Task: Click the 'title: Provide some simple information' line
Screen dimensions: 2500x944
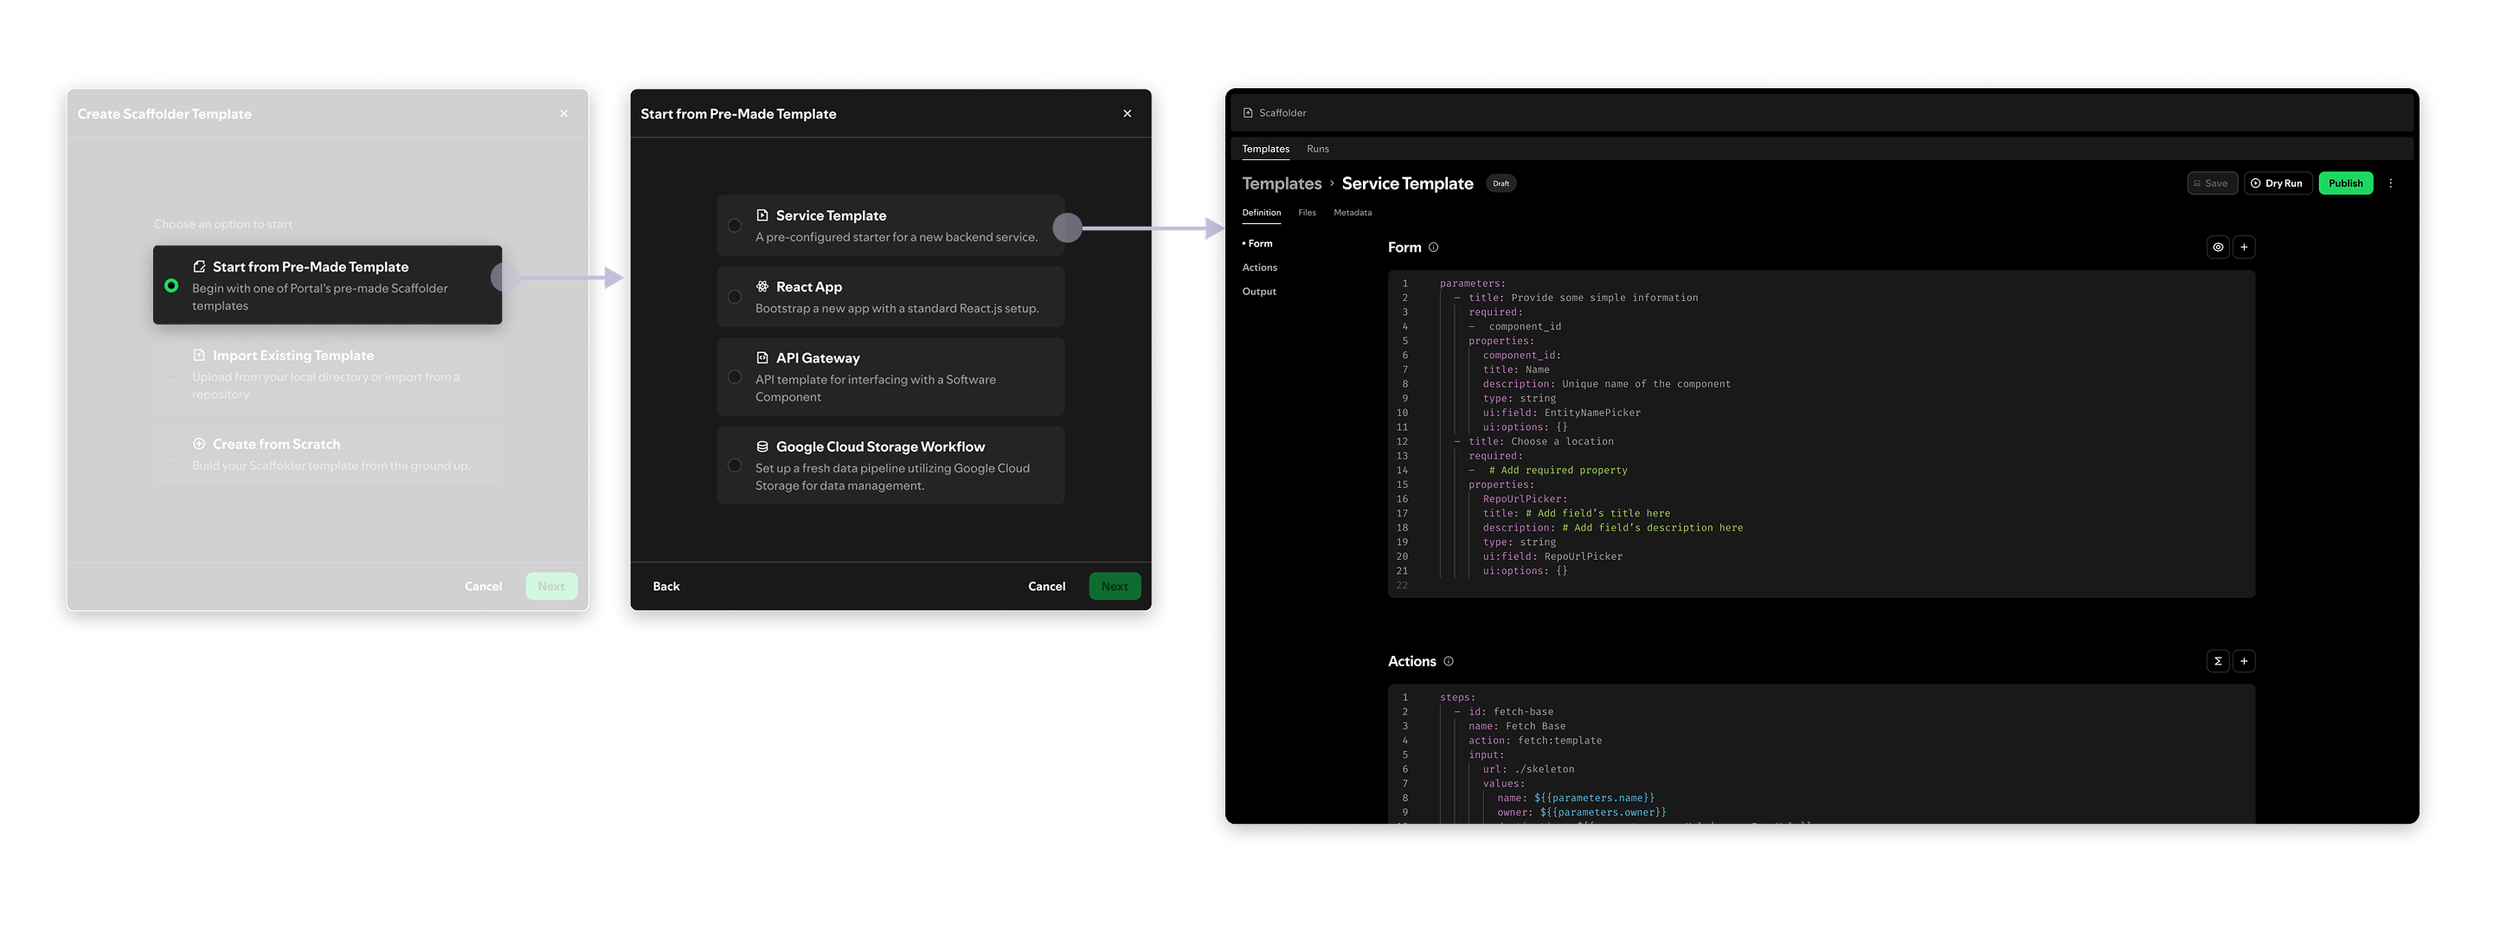Action: 1583,298
